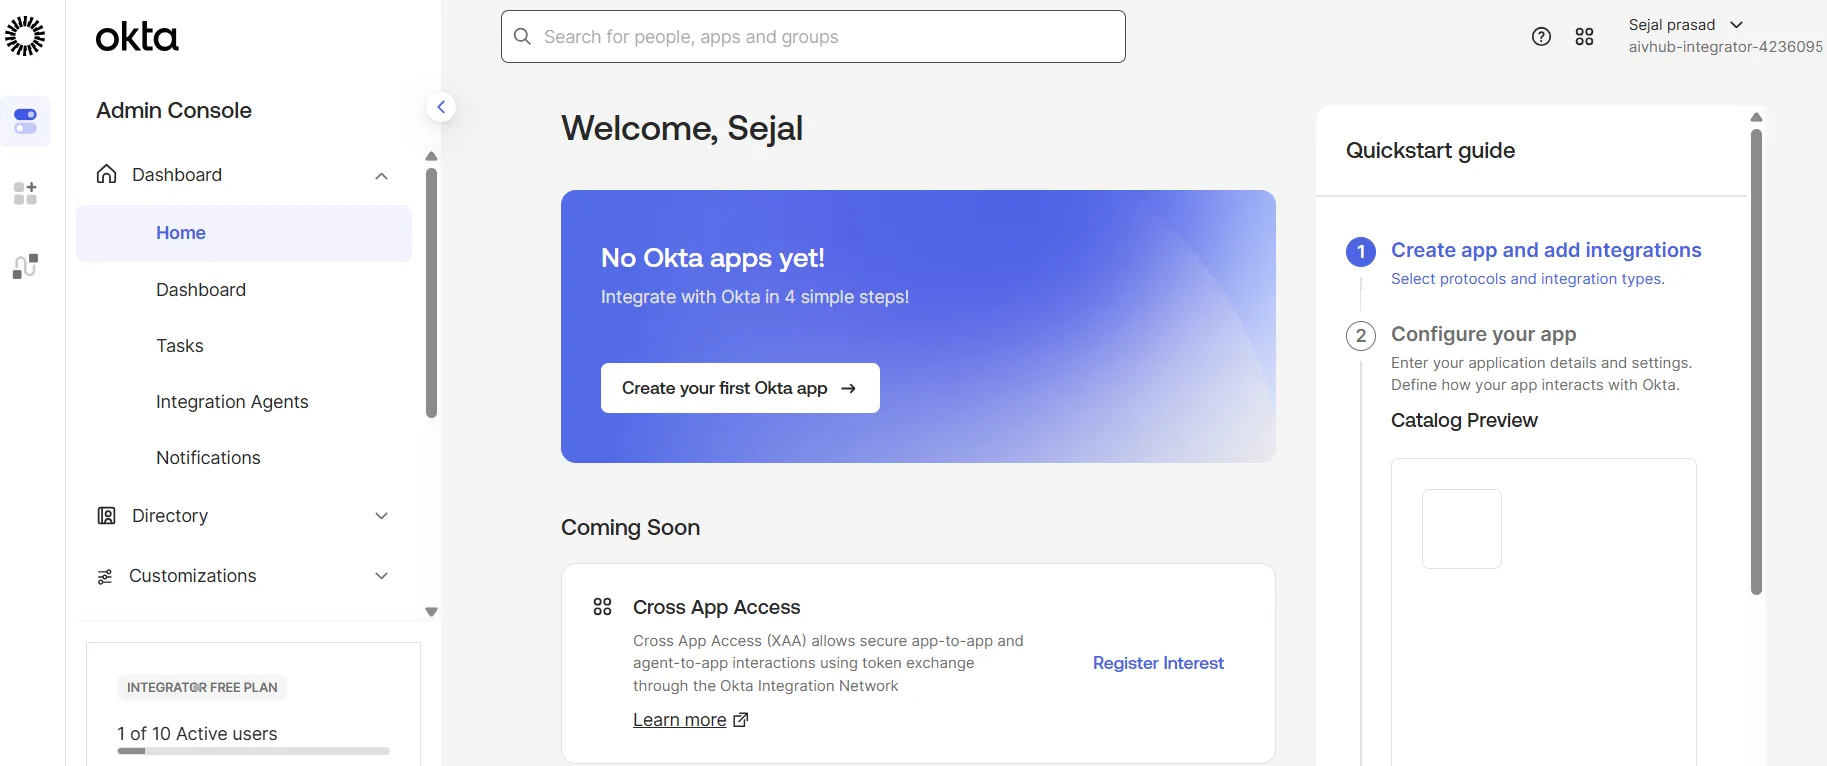Open the apps grid icon near username
This screenshot has width=1827, height=766.
(1584, 37)
